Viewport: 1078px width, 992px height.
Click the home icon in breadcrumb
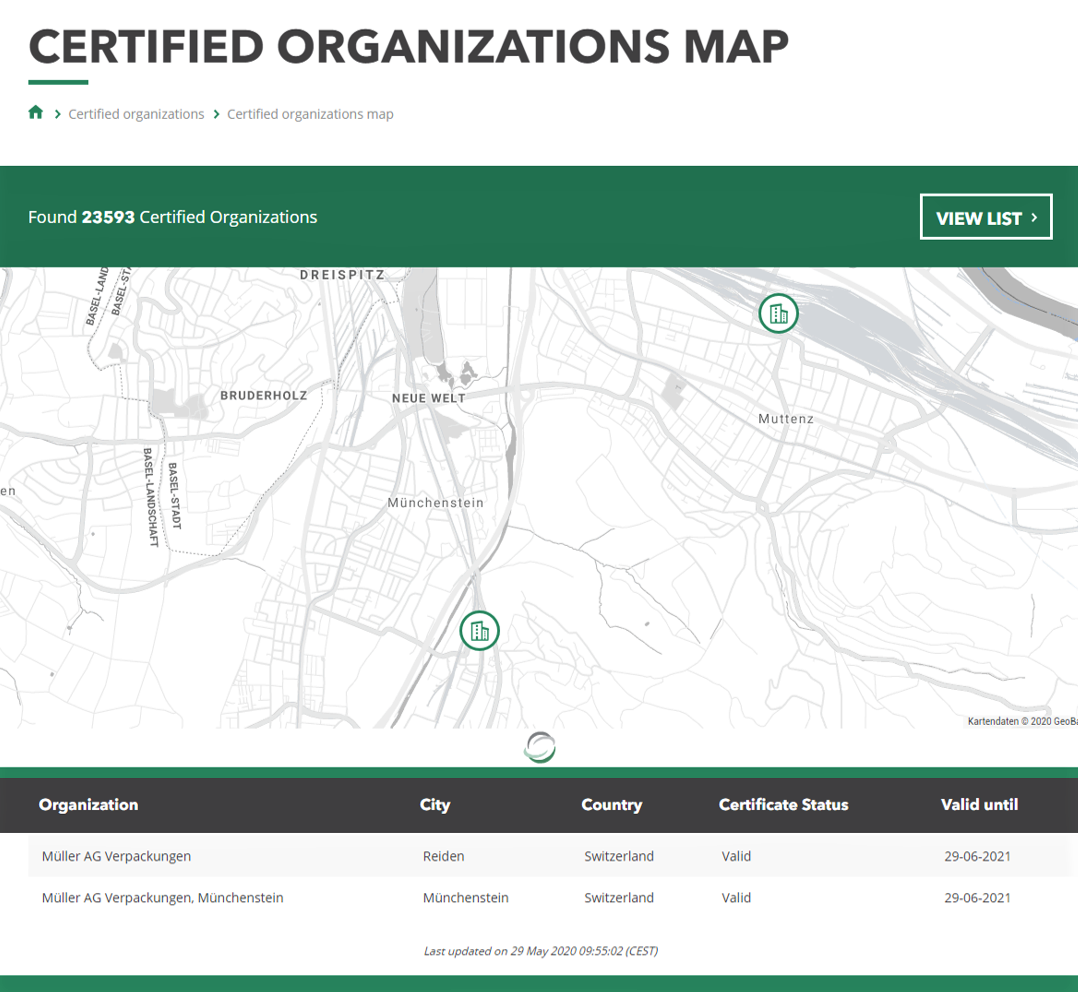point(36,113)
